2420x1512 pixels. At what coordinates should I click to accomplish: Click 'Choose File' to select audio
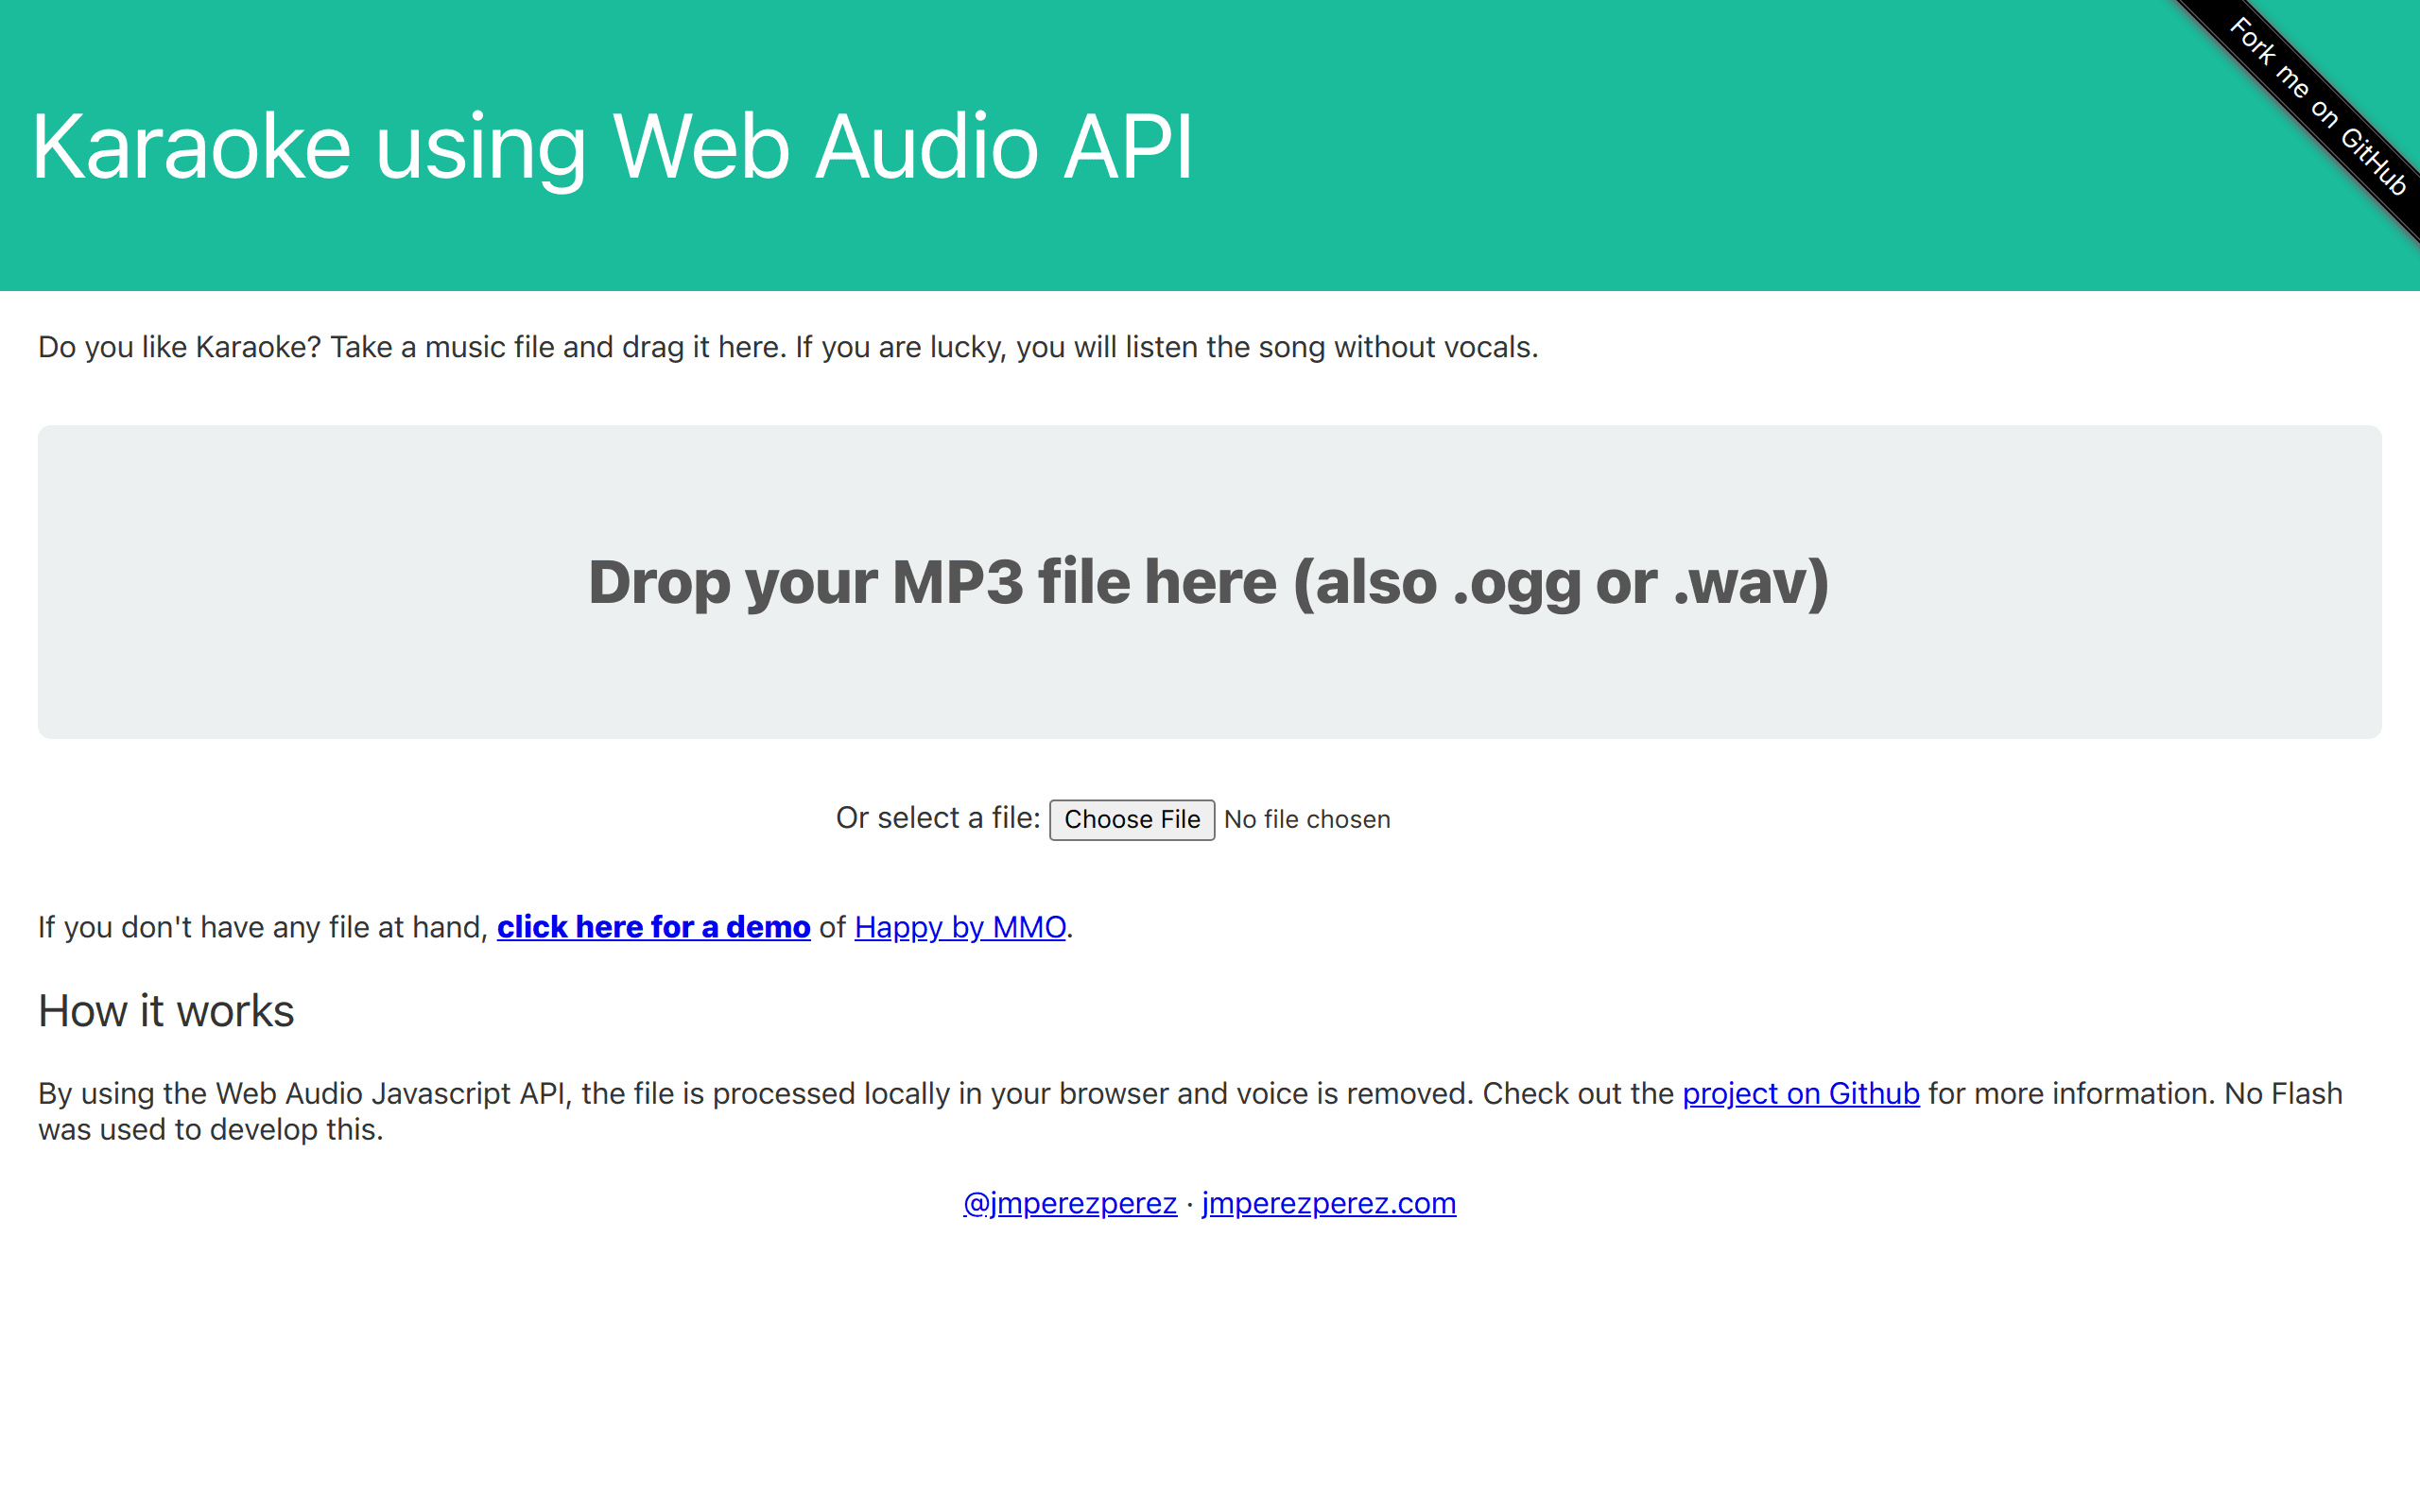pyautogui.click(x=1132, y=817)
